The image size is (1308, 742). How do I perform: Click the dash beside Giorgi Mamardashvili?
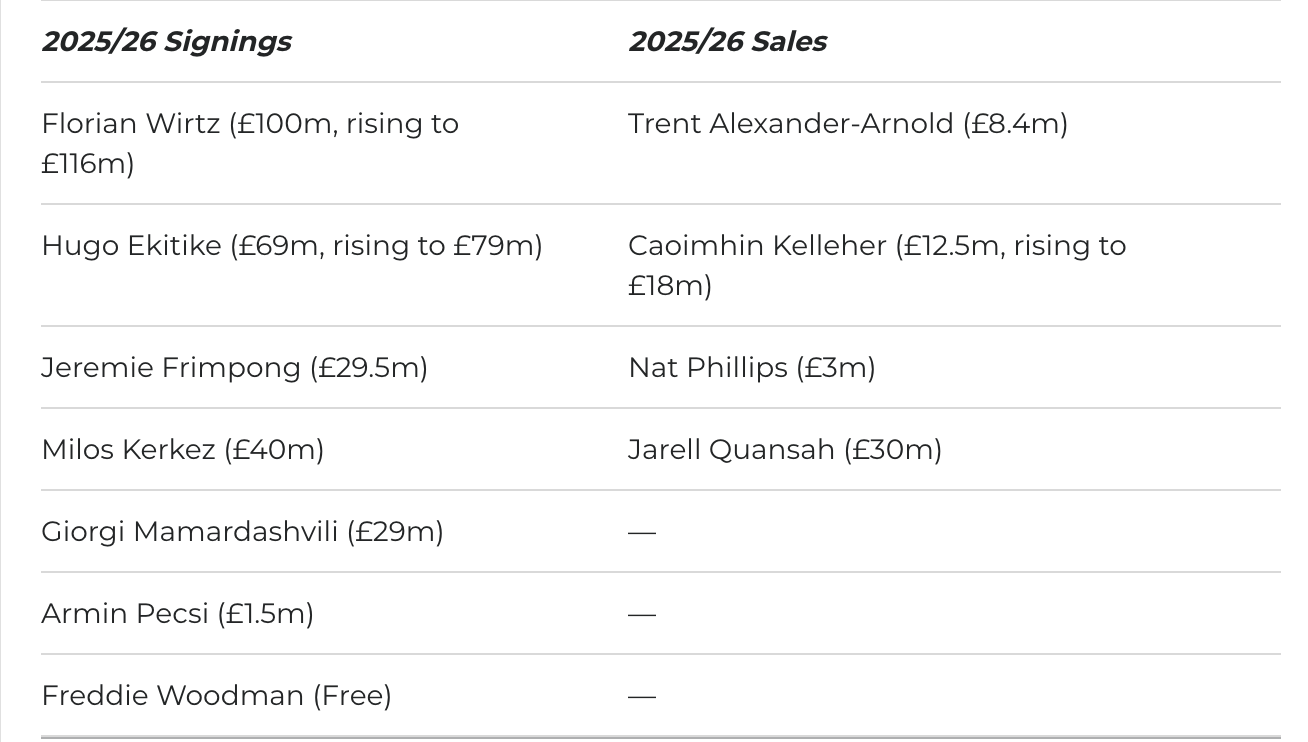pyautogui.click(x=642, y=532)
